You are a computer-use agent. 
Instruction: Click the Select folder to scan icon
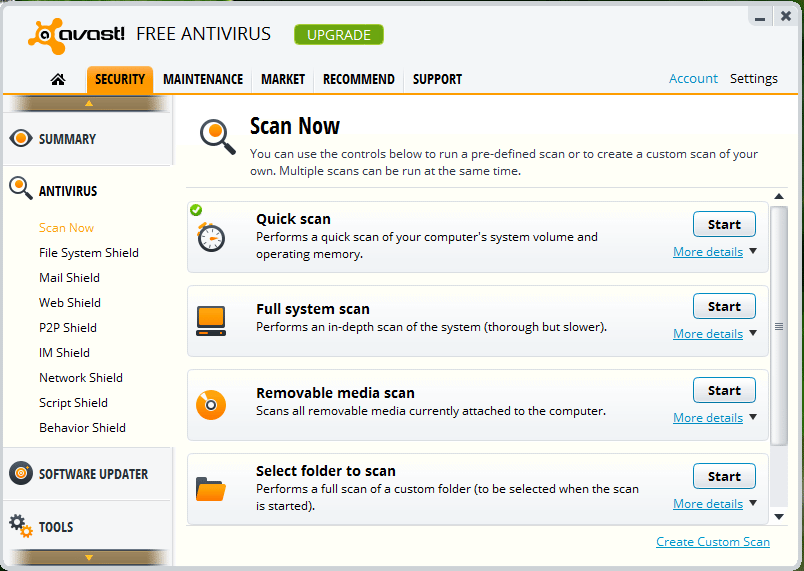pos(211,488)
